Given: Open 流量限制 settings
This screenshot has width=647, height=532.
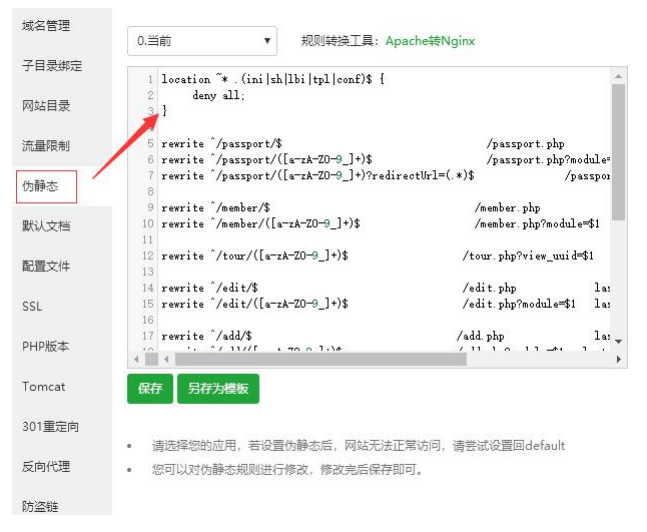Looking at the screenshot, I should click(46, 146).
